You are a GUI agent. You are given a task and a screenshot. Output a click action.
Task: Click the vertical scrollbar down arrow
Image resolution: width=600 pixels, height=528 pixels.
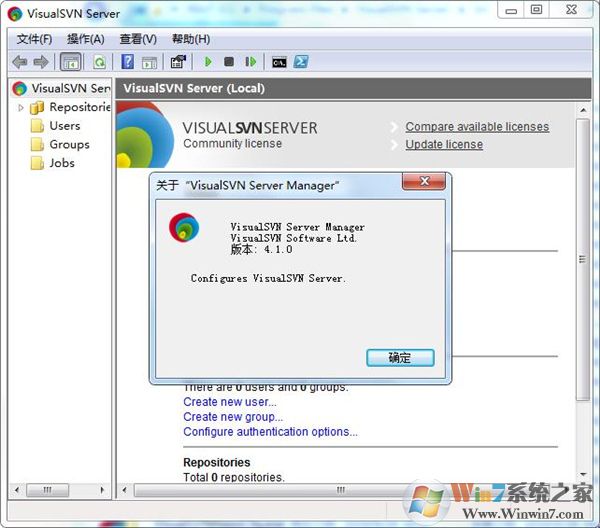(x=583, y=474)
